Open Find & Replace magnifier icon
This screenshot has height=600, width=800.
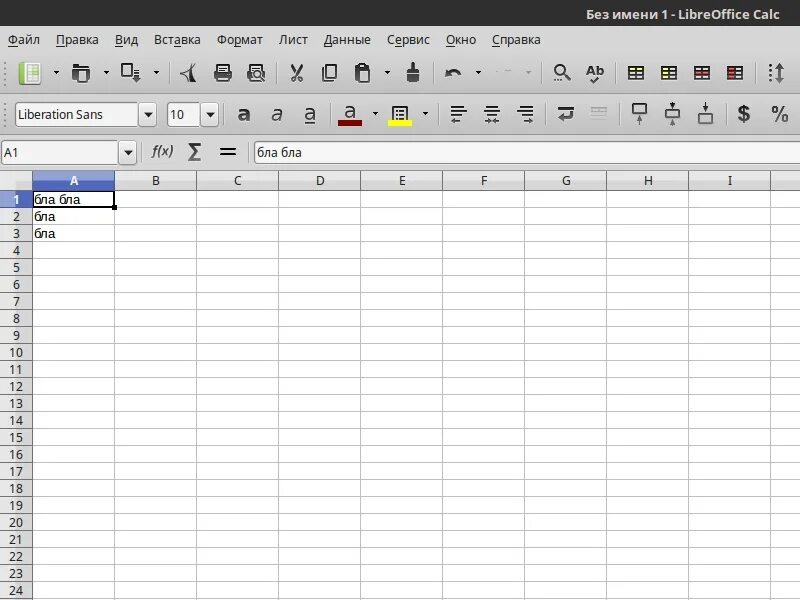(562, 73)
